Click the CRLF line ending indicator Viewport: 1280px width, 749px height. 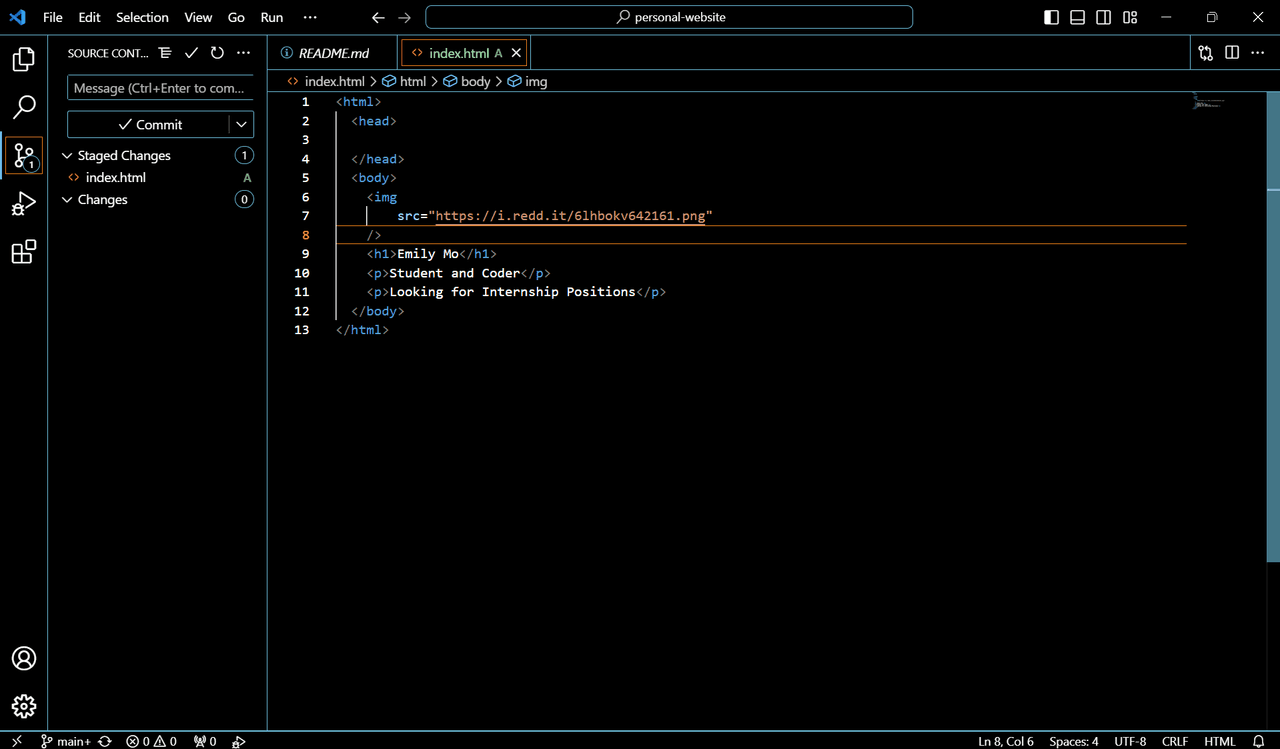click(1174, 741)
